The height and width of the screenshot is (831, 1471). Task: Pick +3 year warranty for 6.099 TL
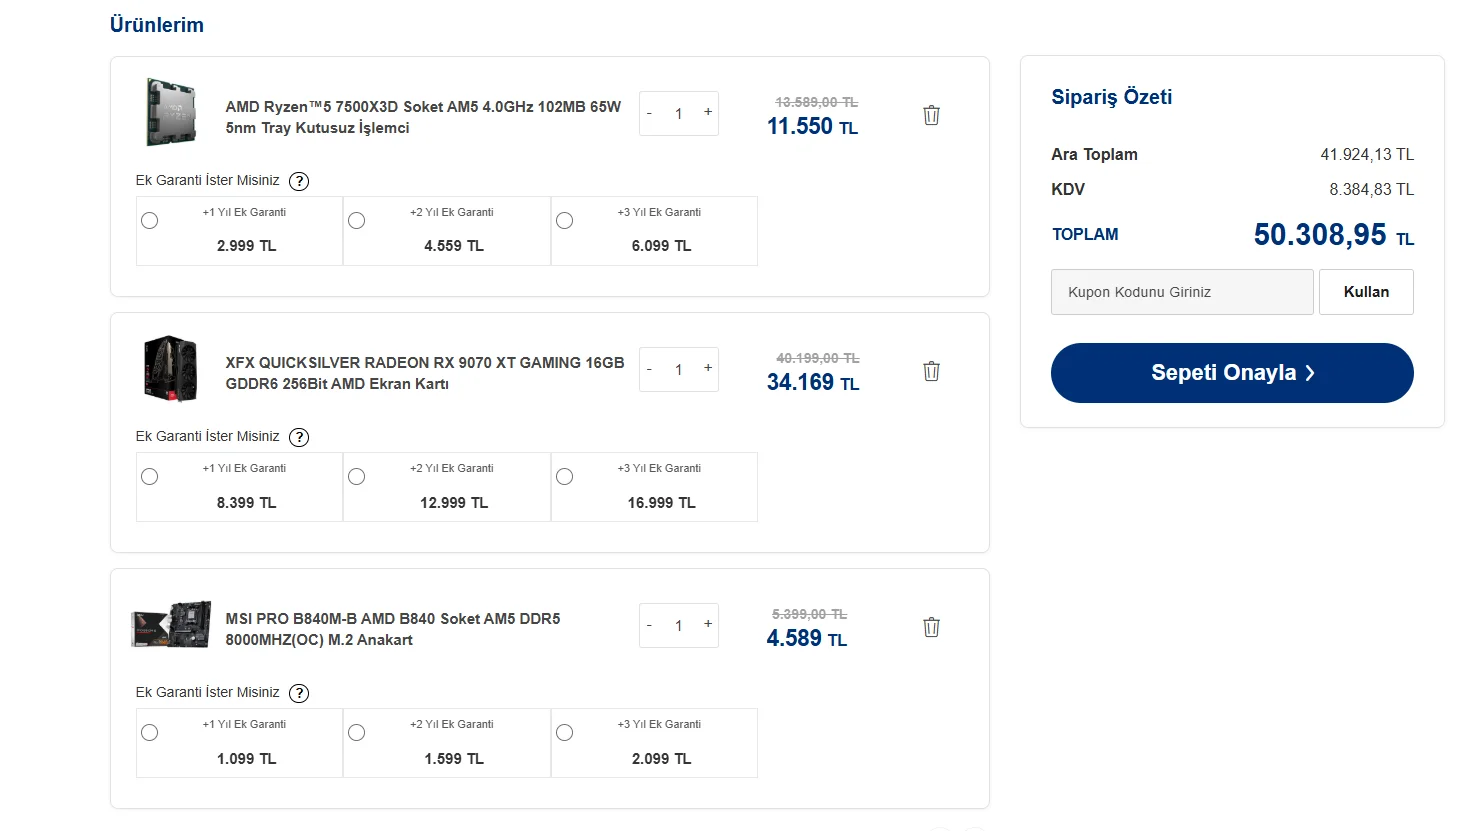click(x=565, y=221)
